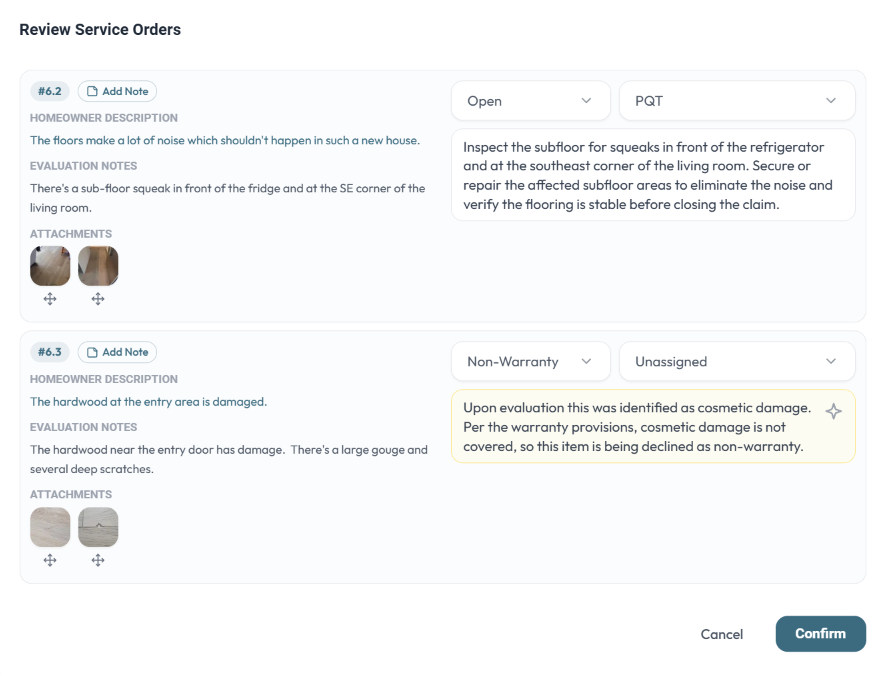
Task: Open second hardwood attachment thumbnail in #6.3
Action: pos(98,527)
